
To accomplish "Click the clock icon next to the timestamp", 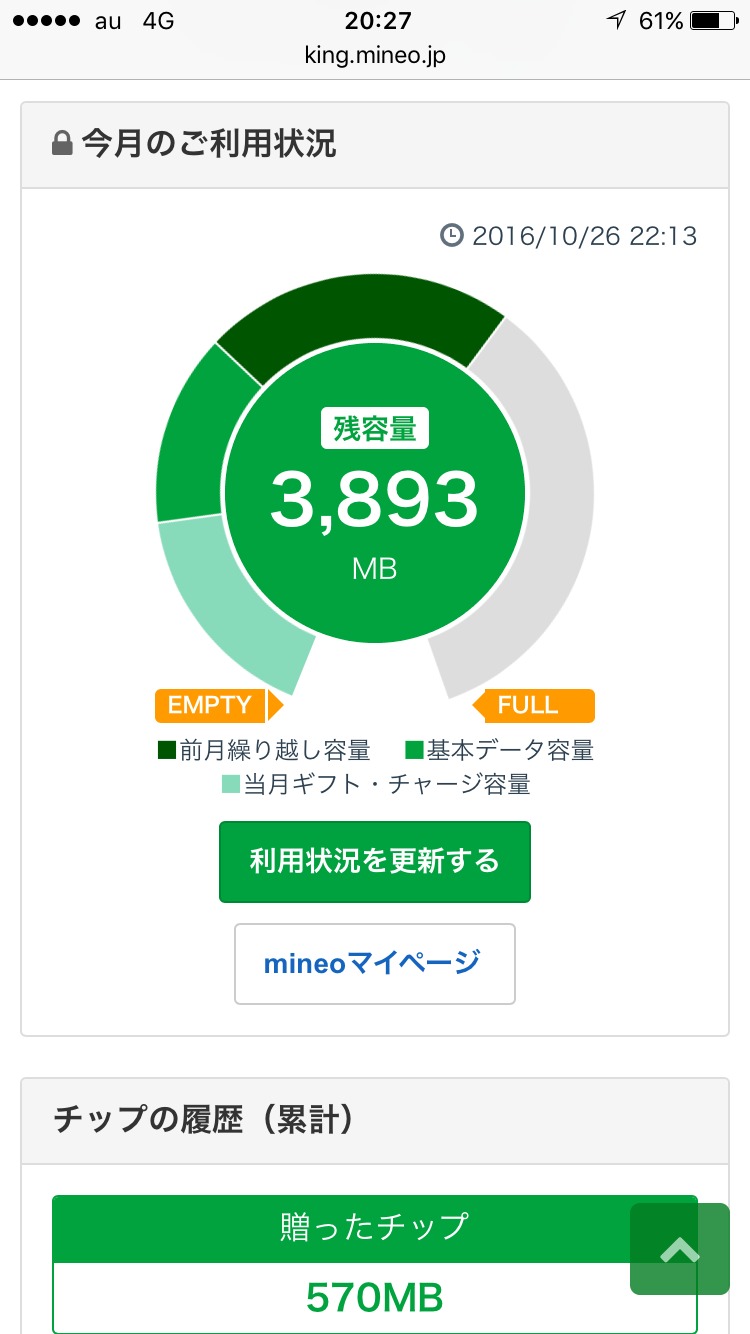I will [452, 236].
